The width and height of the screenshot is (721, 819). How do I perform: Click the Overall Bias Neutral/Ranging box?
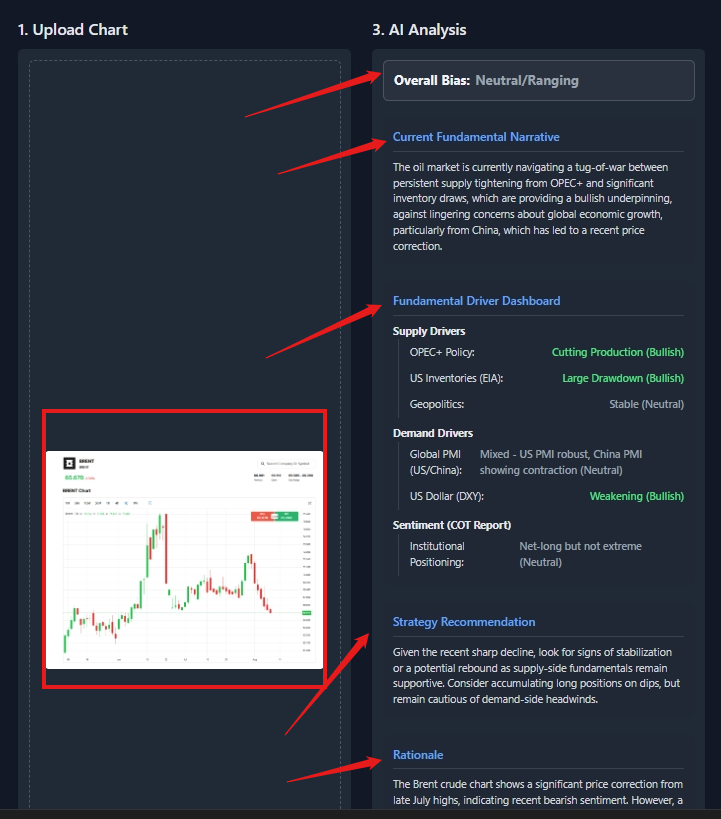[539, 80]
